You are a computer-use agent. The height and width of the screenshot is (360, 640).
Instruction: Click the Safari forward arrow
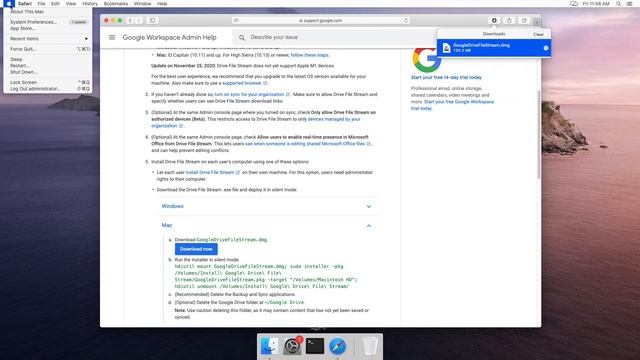point(139,20)
